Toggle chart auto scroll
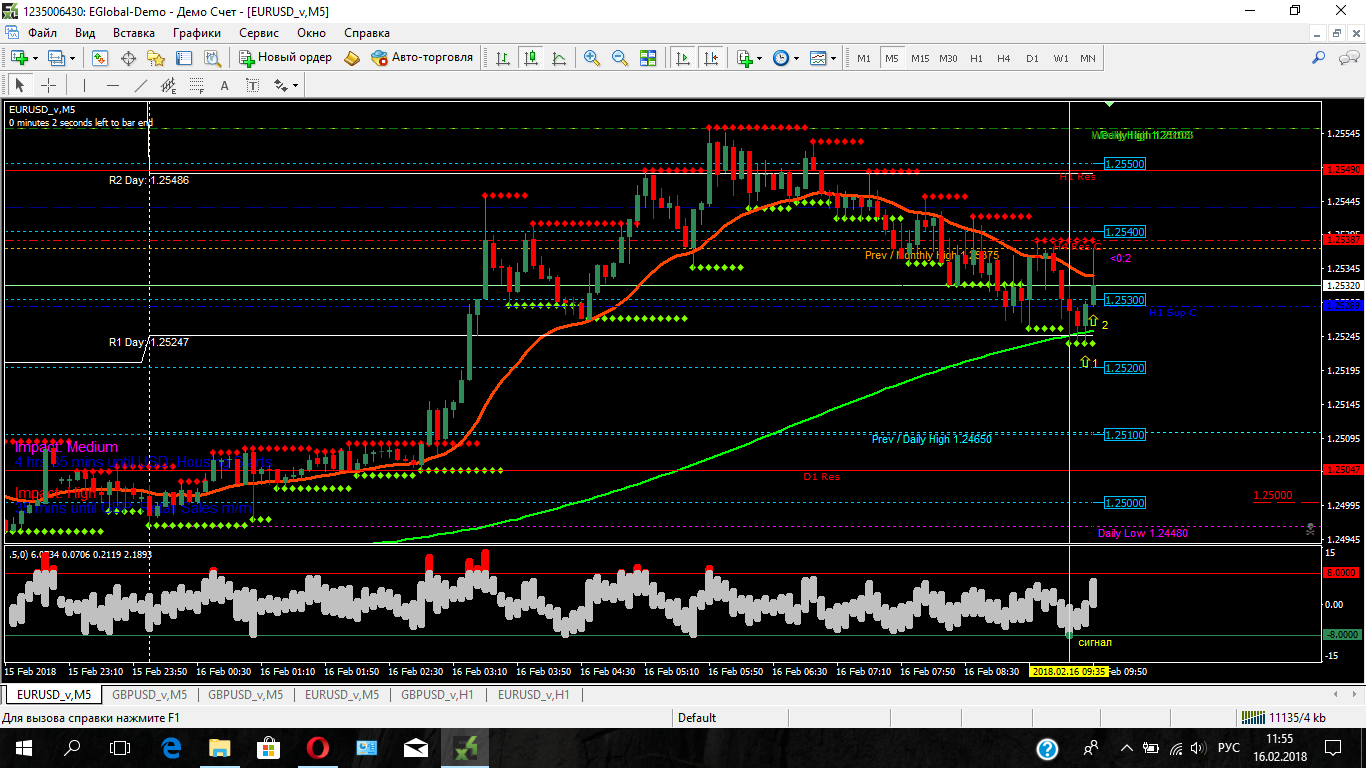The width and height of the screenshot is (1366, 768). (684, 58)
